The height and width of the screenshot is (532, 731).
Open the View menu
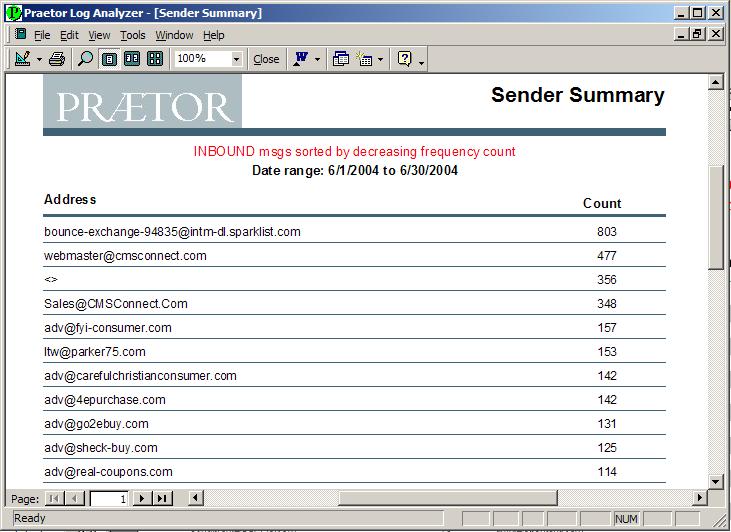99,35
